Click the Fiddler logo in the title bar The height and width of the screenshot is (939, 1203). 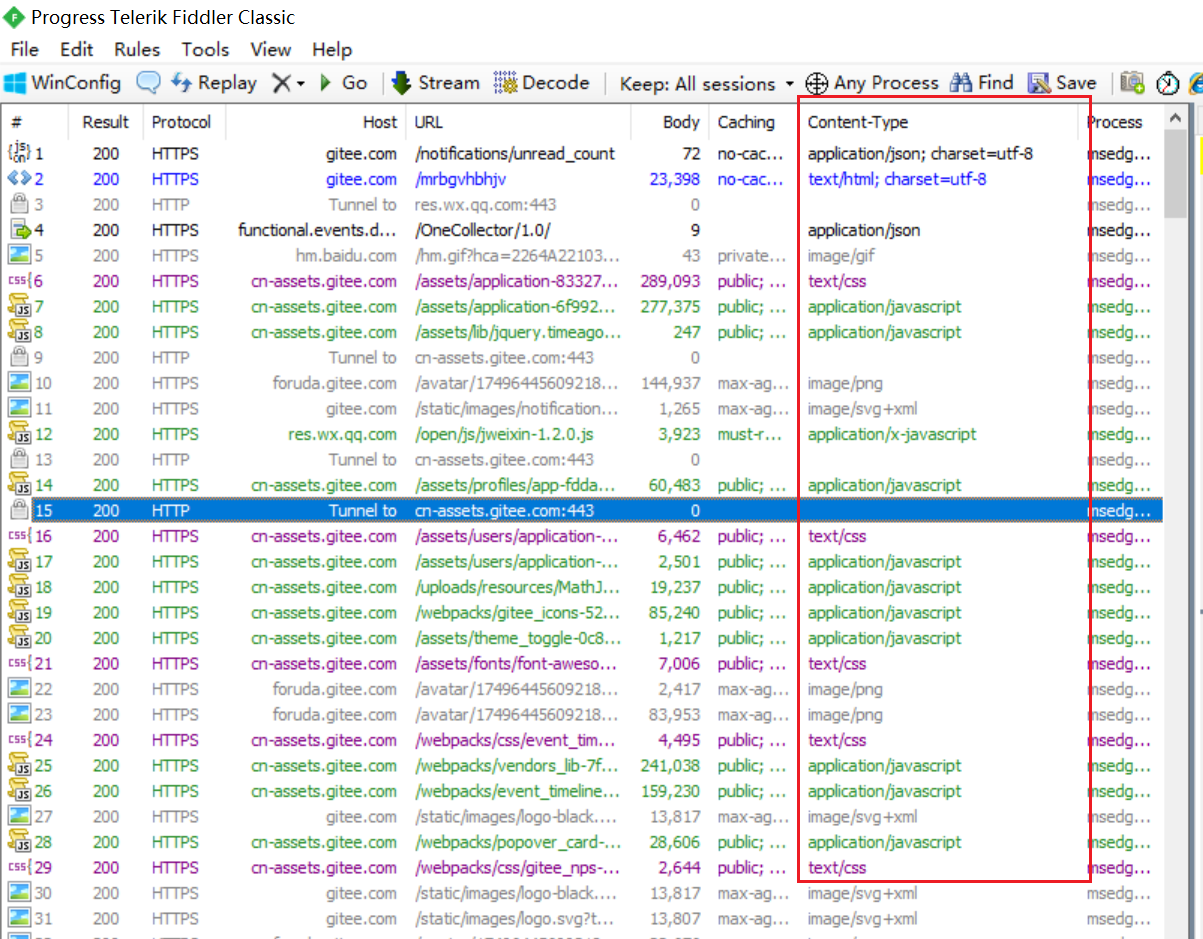[14, 18]
